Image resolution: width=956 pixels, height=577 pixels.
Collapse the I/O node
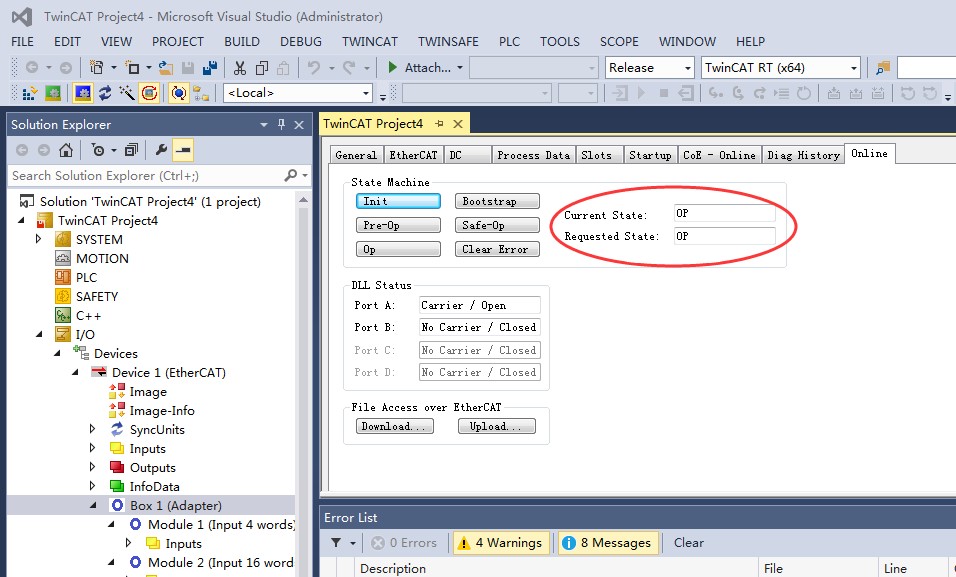pos(40,334)
